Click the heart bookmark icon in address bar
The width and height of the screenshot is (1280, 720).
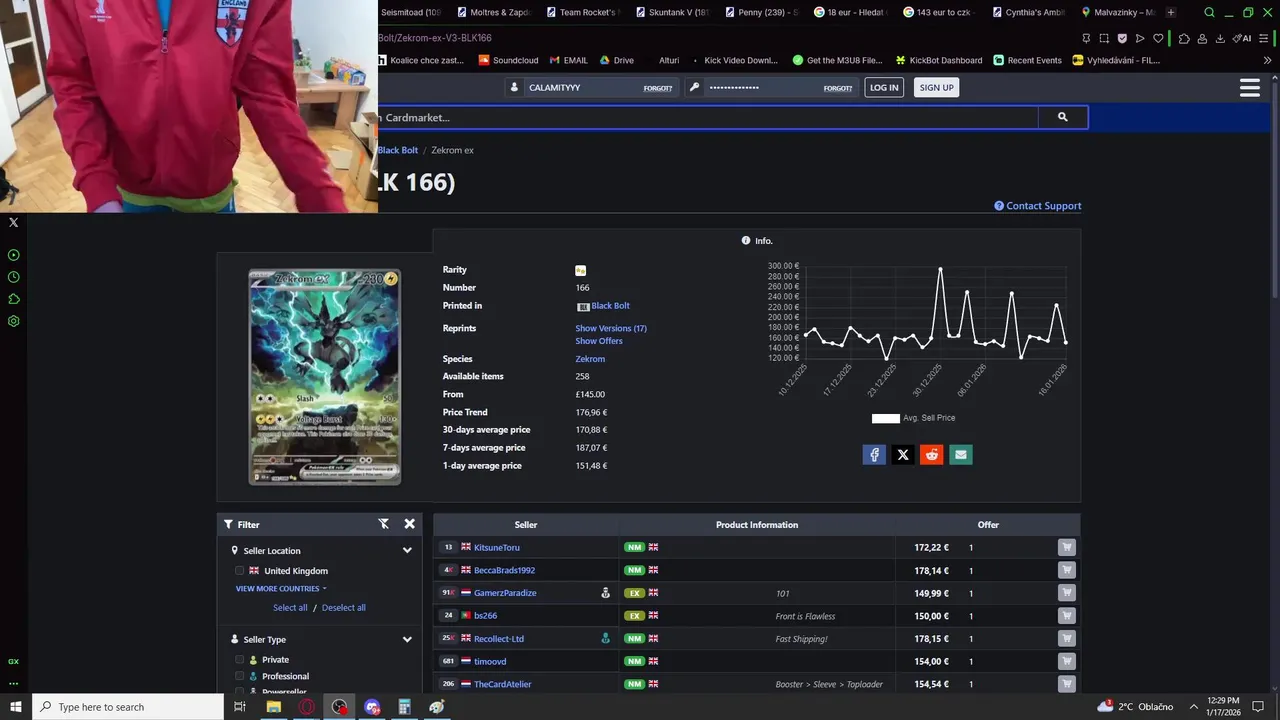tap(1158, 38)
